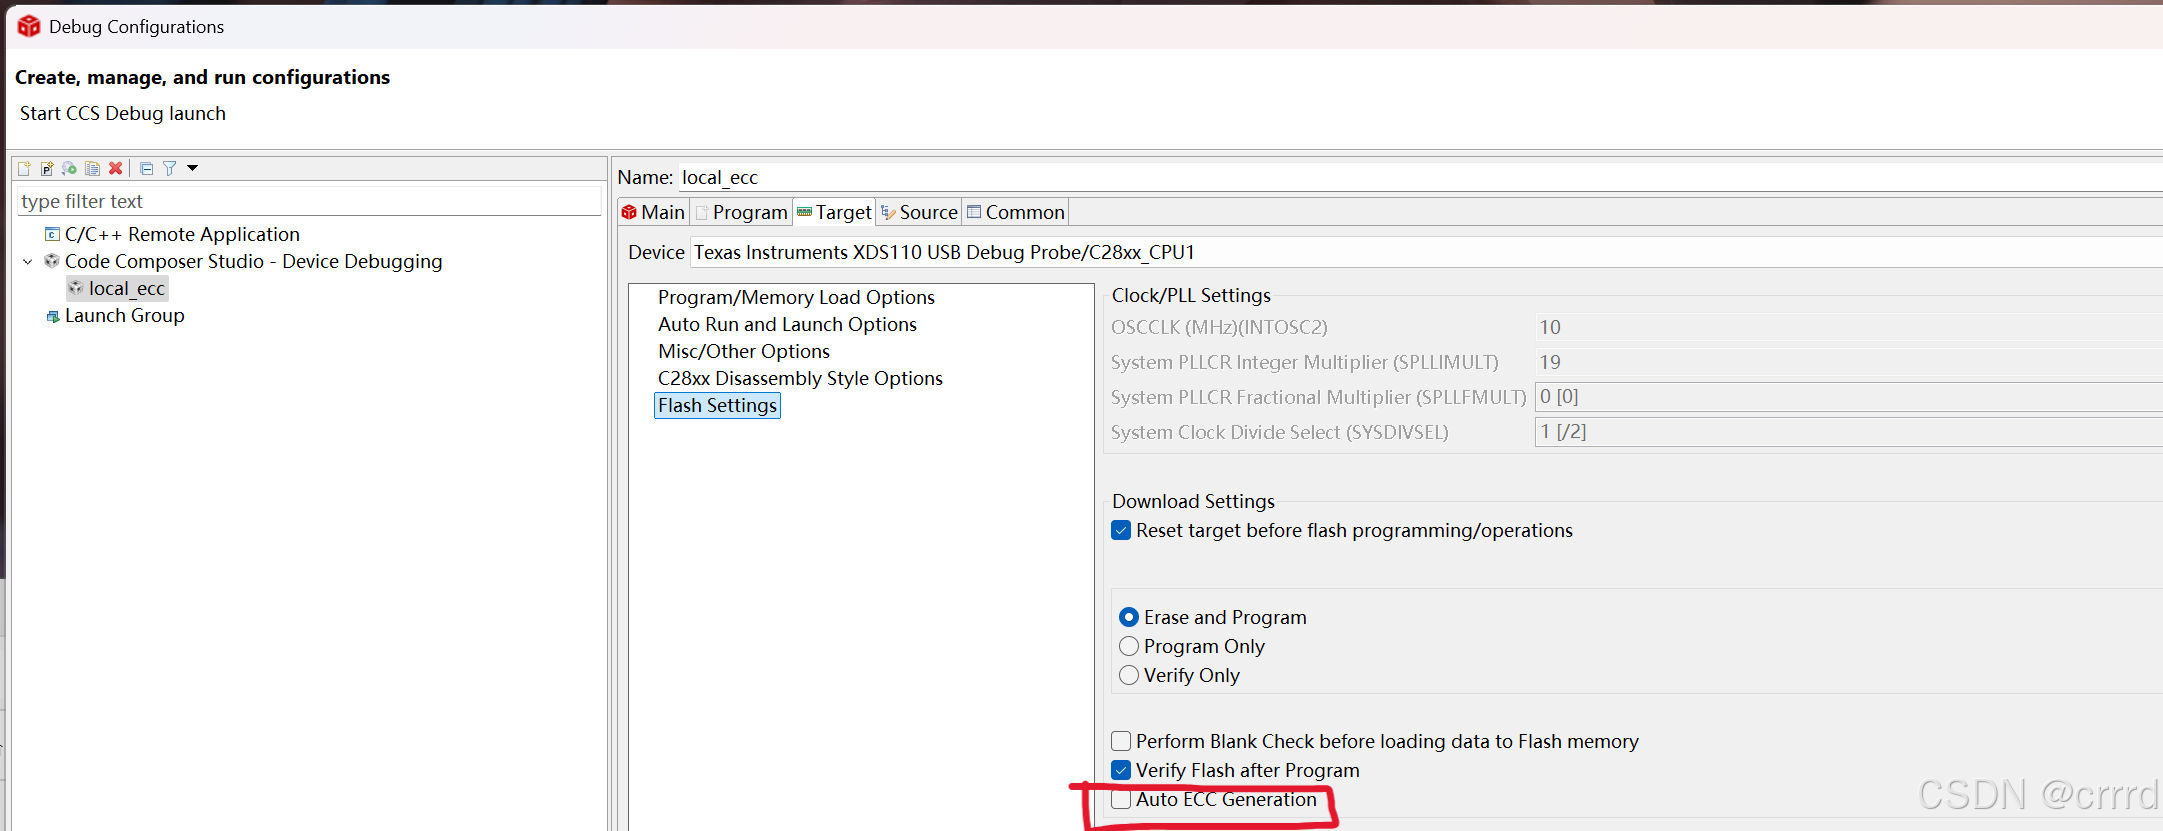2163x831 pixels.
Task: Toggle Reset target before flash programming checkbox
Action: point(1121,530)
